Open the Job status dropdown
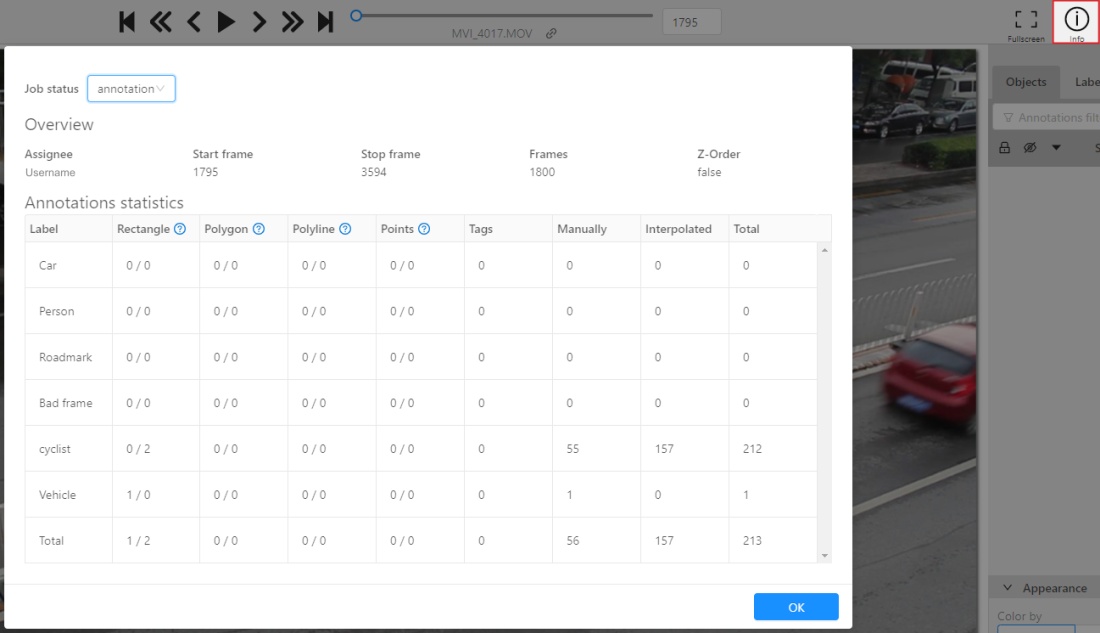The image size is (1100, 633). coord(131,89)
